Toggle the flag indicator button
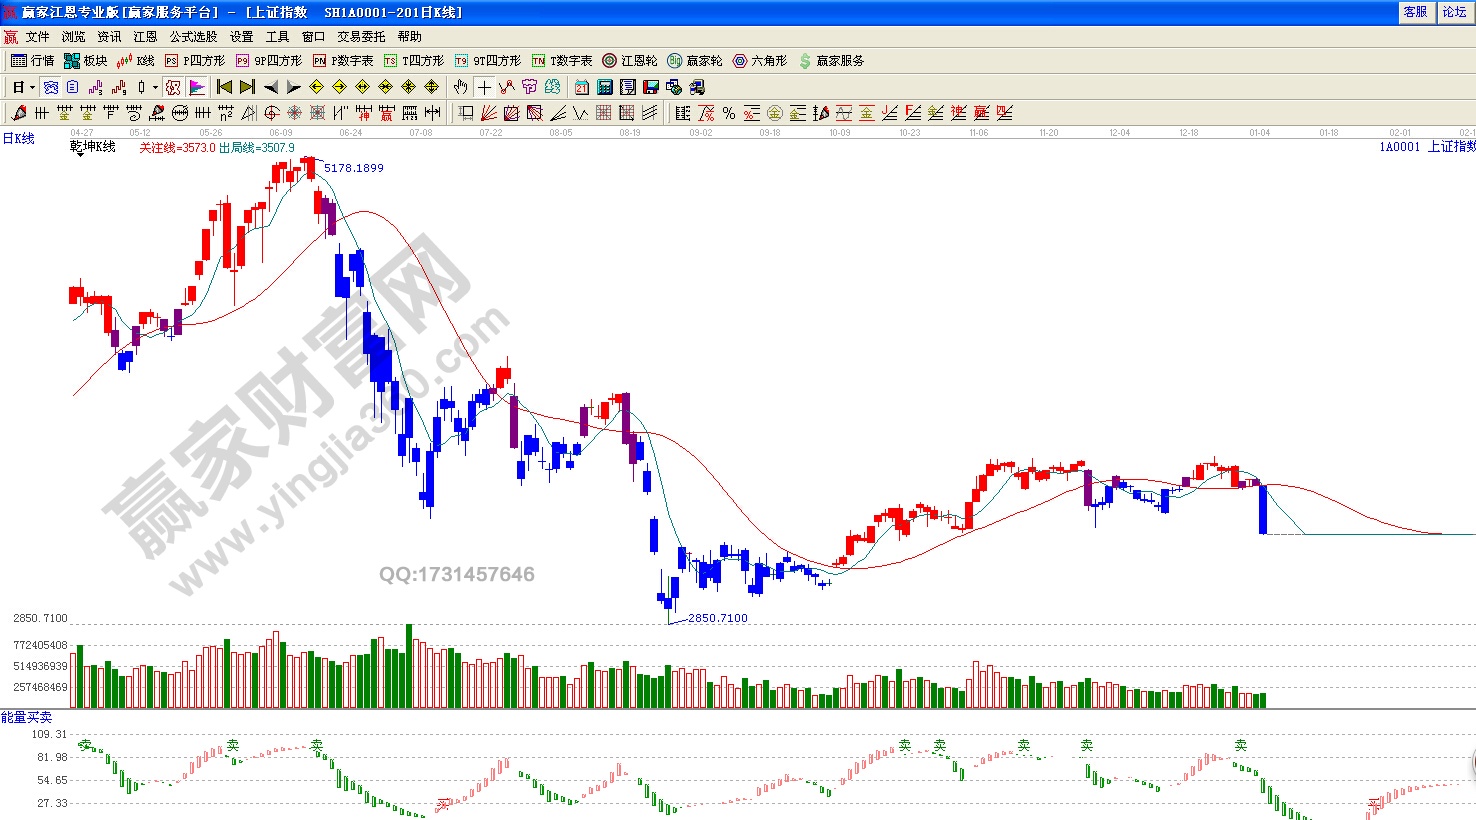 [197, 87]
